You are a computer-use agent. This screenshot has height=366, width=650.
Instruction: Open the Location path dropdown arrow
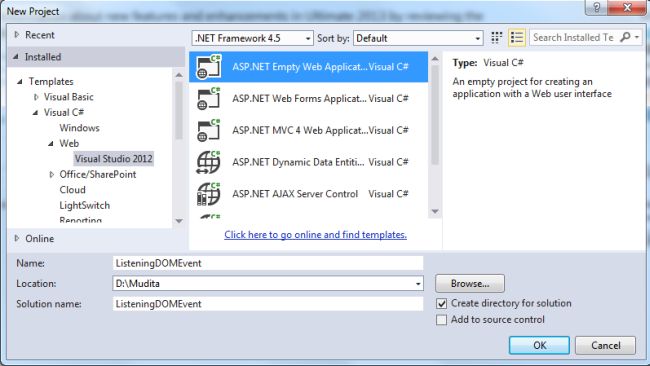point(418,284)
